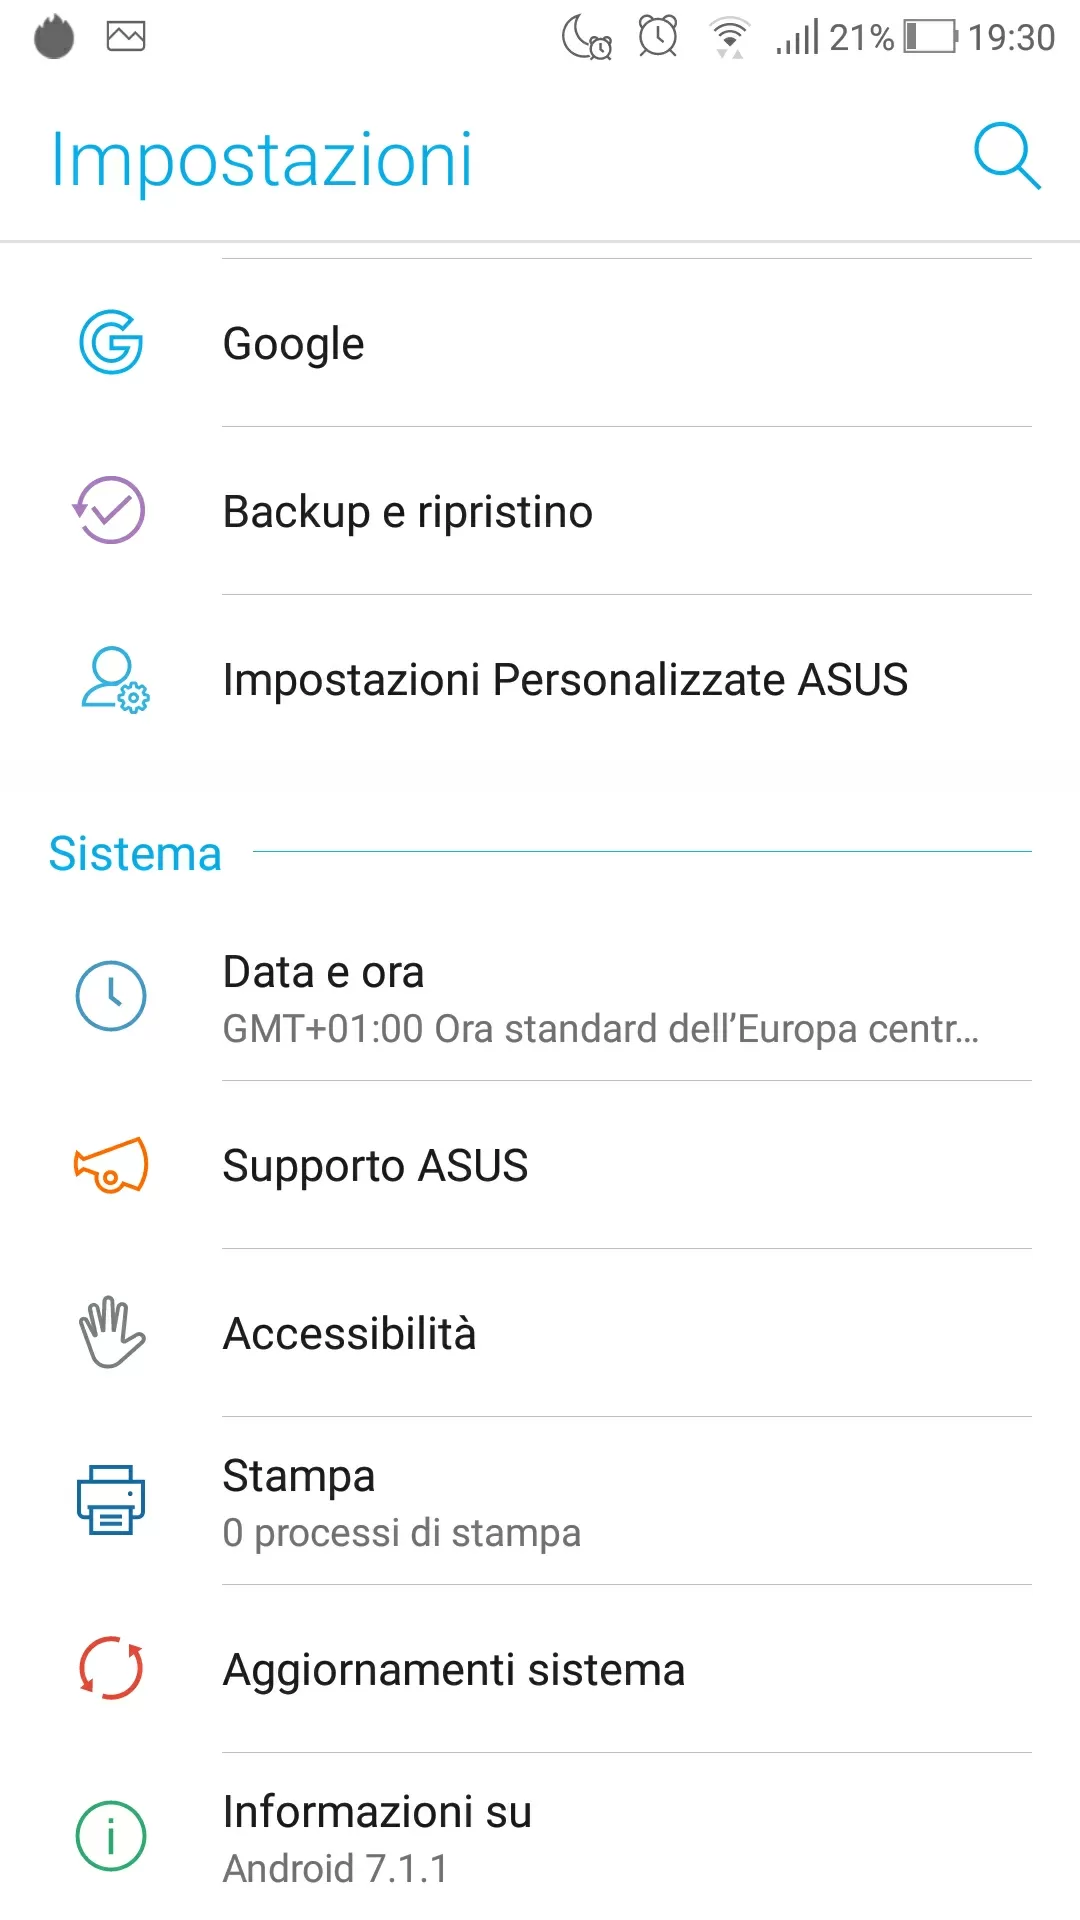Tap the ASUS custom settings person icon
1080x1920 pixels.
coord(113,680)
